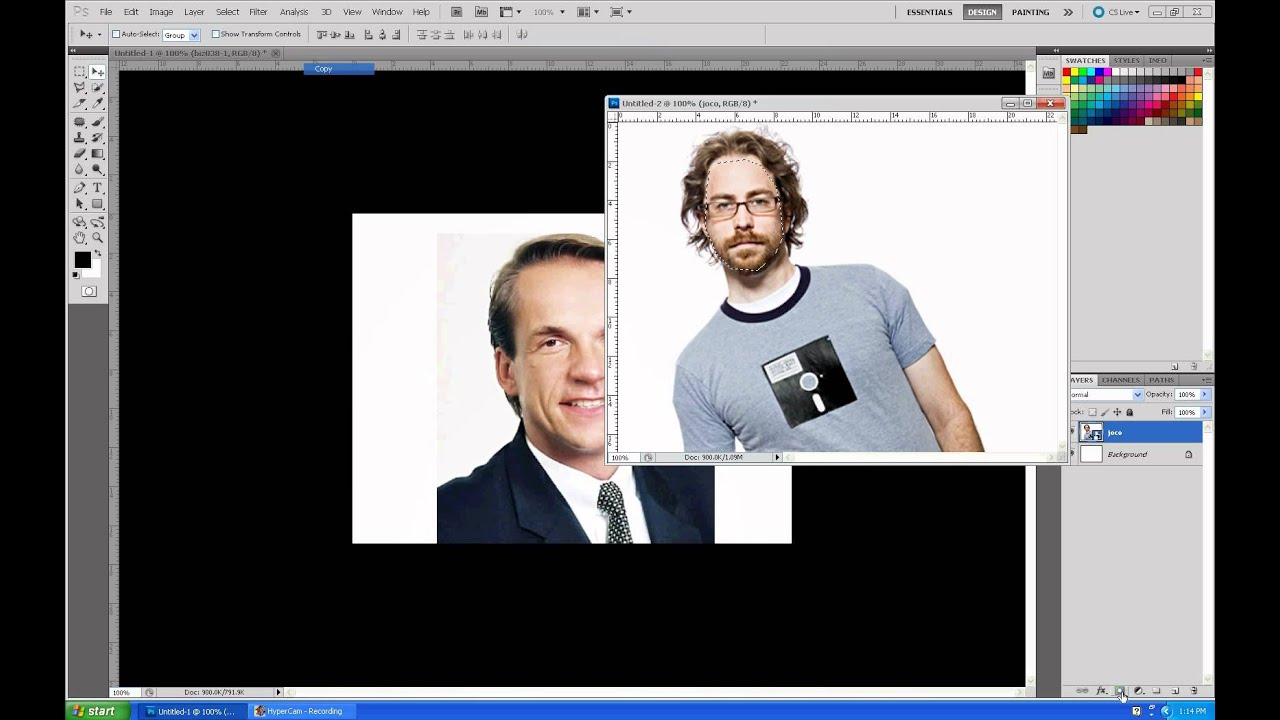1280x720 pixels.
Task: Switch to the Channels tab
Action: point(1120,380)
